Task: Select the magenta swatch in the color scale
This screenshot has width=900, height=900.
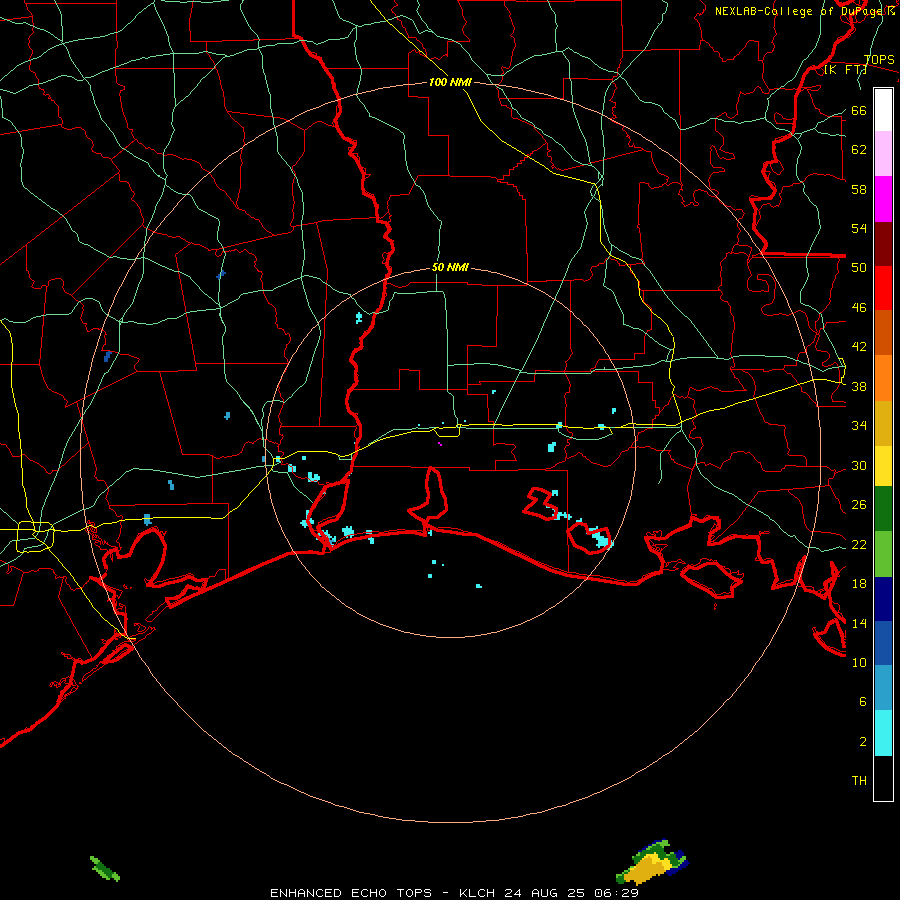Action: coord(883,199)
